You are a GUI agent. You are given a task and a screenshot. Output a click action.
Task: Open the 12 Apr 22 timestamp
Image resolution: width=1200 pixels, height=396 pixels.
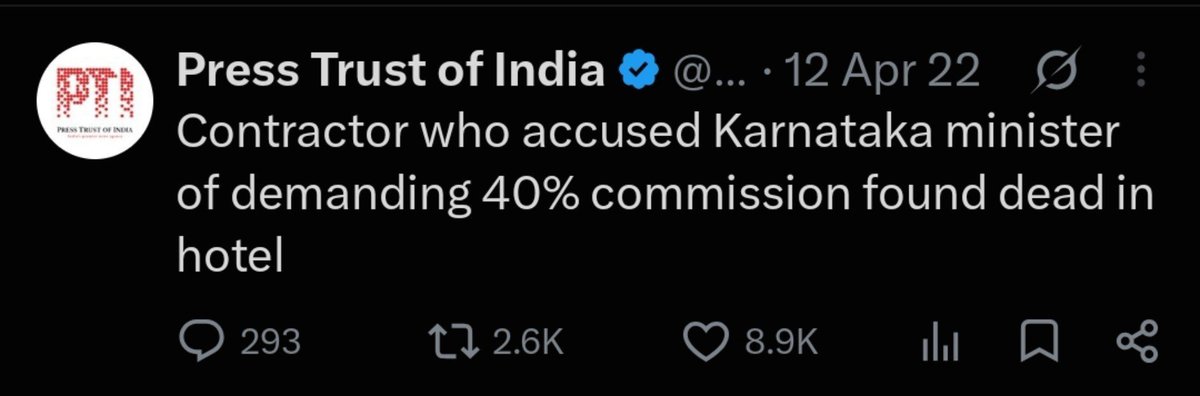[874, 73]
